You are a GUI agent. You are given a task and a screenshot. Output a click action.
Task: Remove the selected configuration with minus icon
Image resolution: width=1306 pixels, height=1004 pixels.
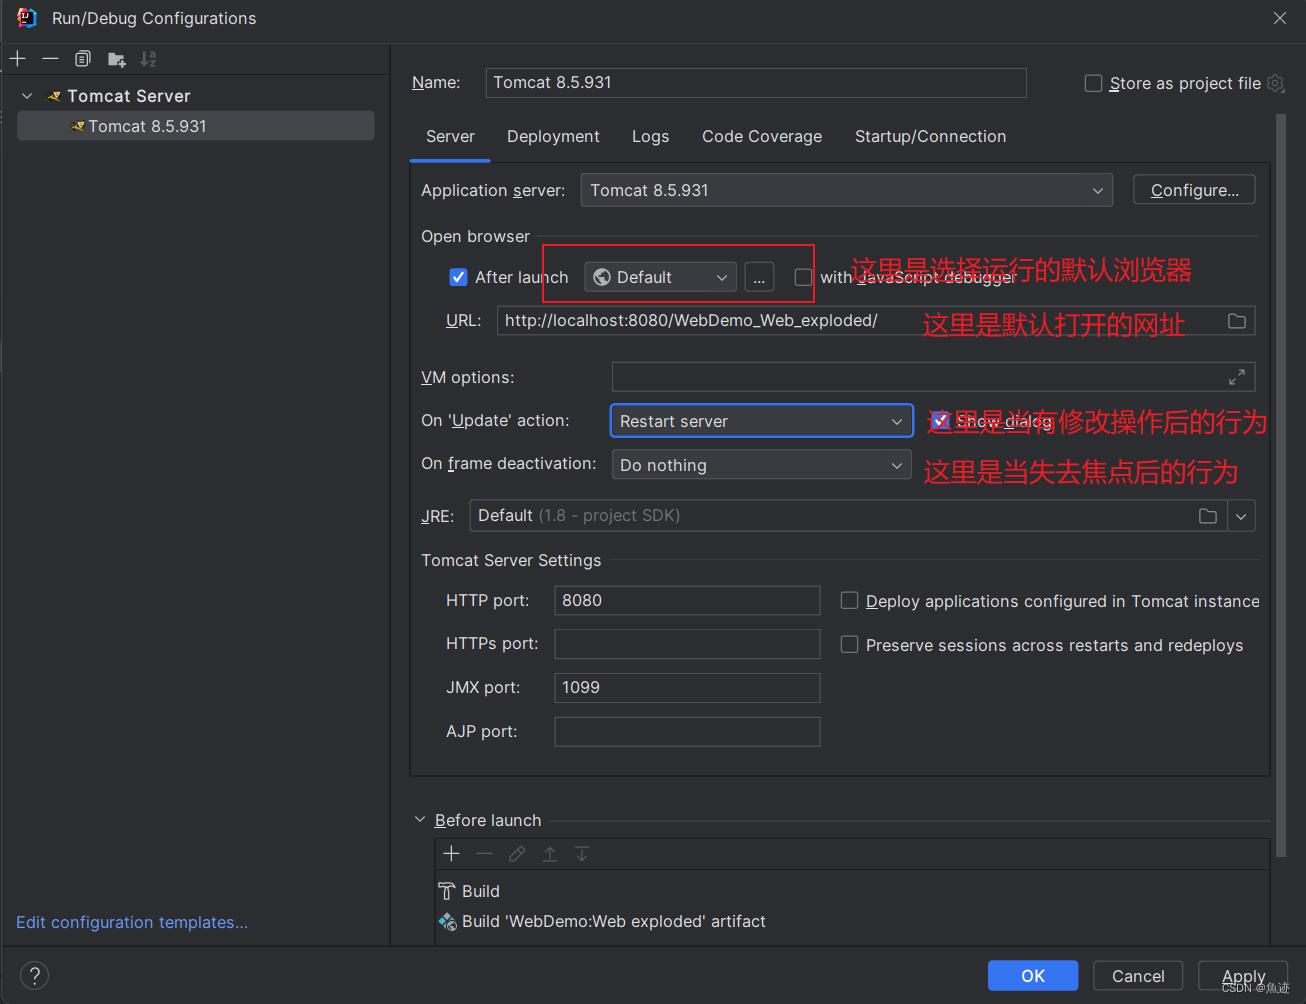coord(50,59)
